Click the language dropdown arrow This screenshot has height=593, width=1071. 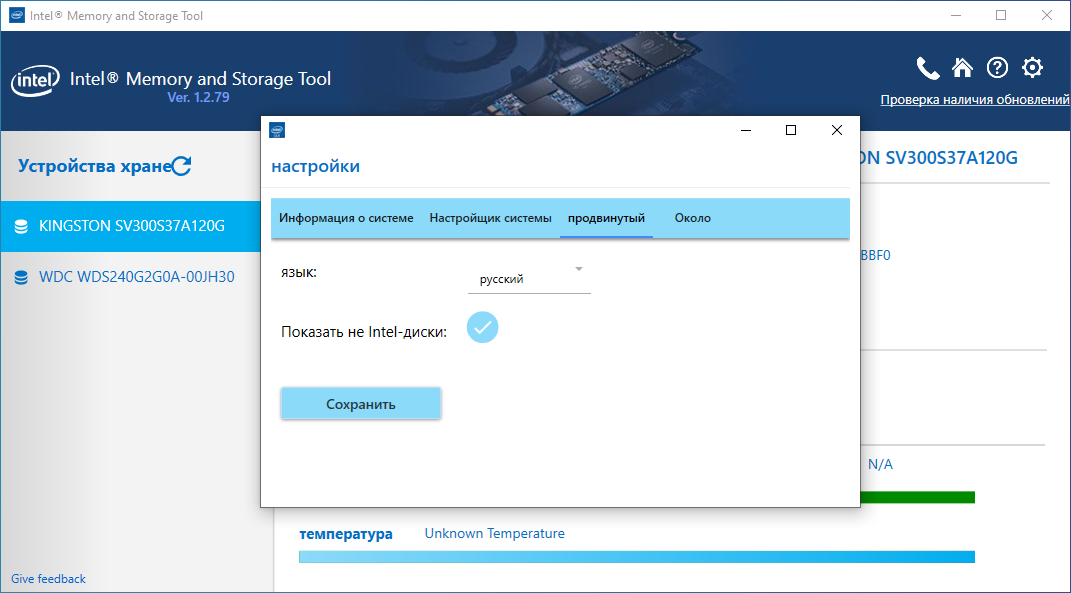579,269
